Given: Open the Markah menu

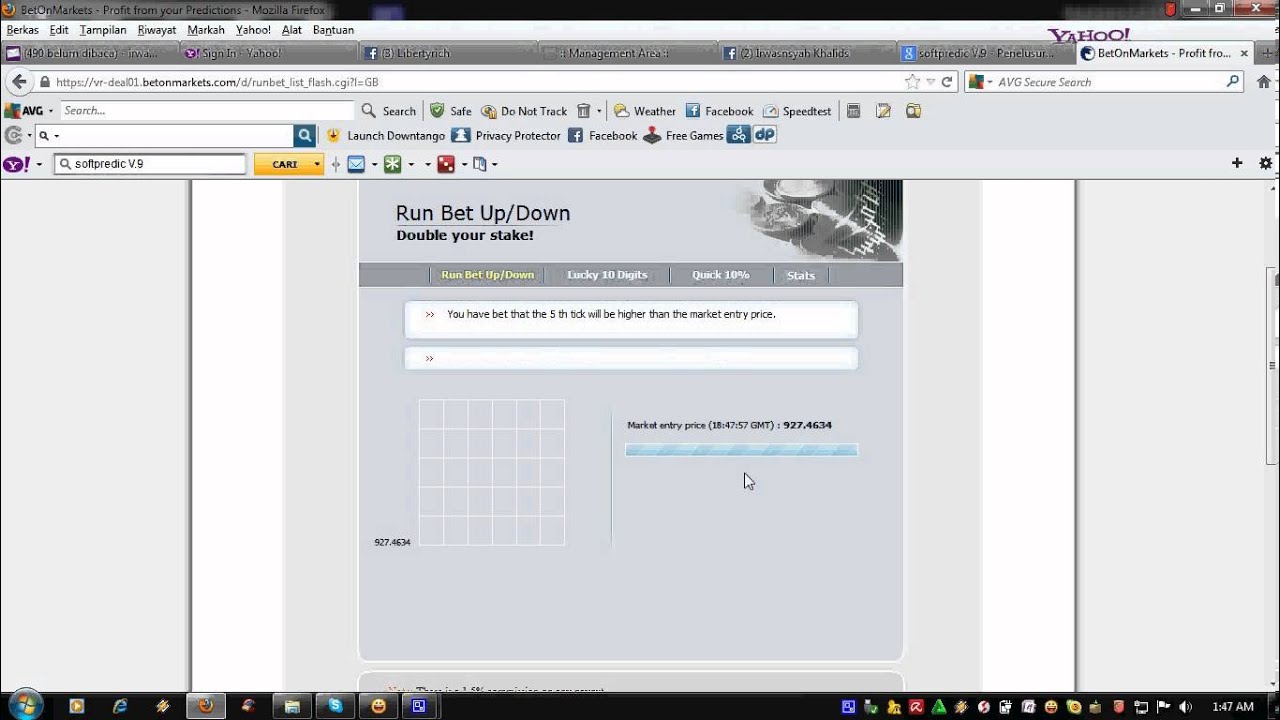Looking at the screenshot, I should (206, 30).
